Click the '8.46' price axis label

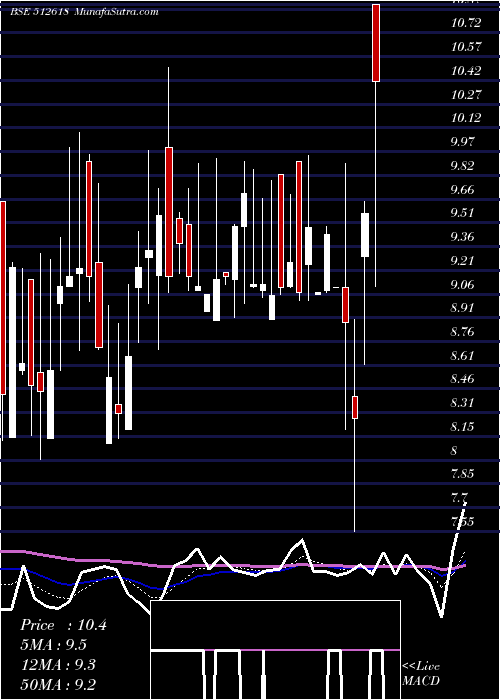point(463,379)
